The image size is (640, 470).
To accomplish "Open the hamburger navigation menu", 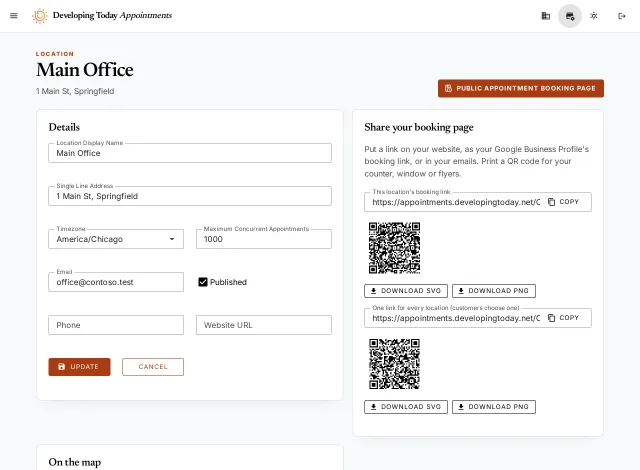I will point(13,16).
